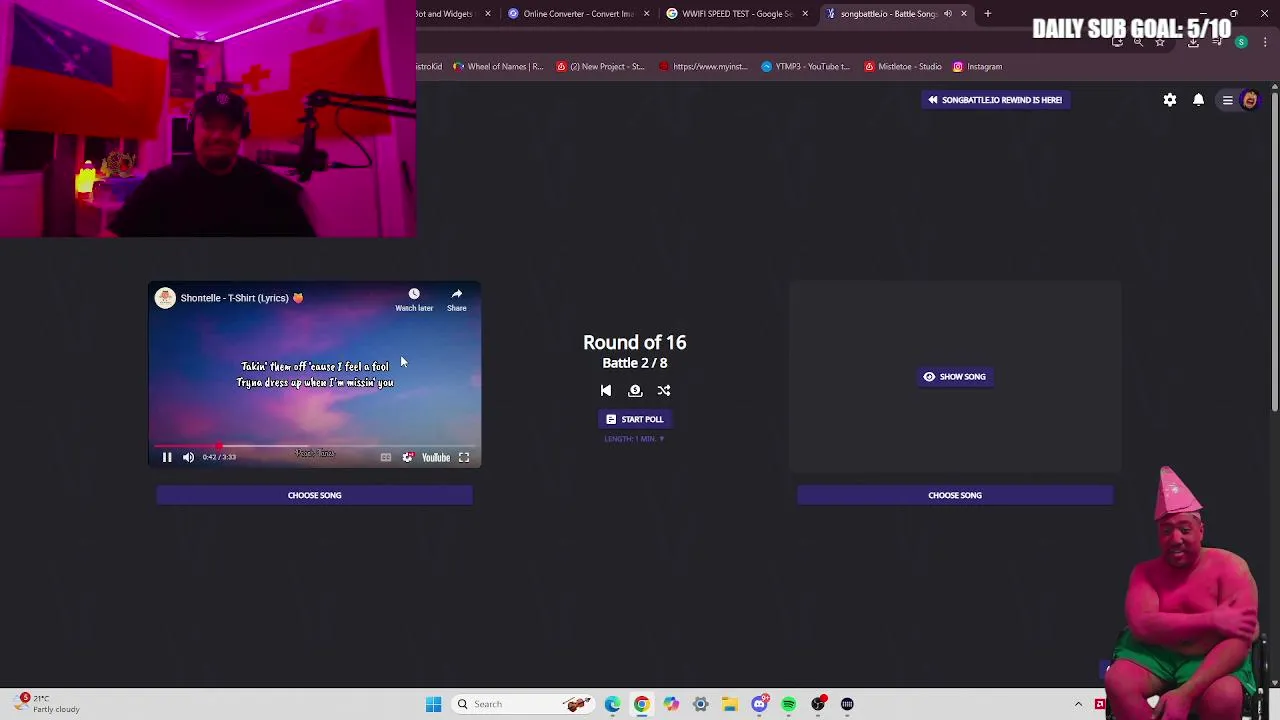Open the Instagram bookmark
This screenshot has width=1280, height=720.
pyautogui.click(x=977, y=67)
